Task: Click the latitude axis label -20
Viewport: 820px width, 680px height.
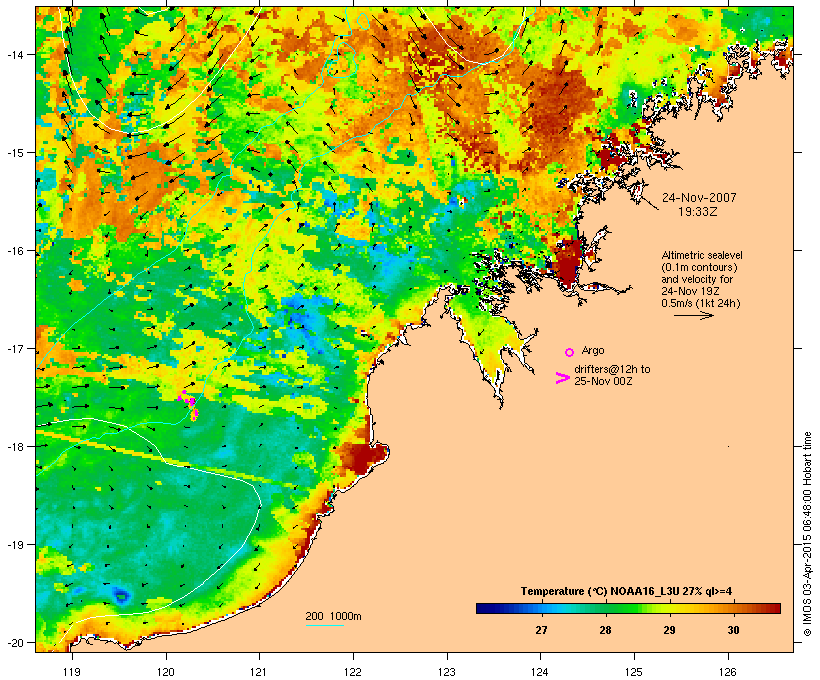Action: click(x=14, y=642)
